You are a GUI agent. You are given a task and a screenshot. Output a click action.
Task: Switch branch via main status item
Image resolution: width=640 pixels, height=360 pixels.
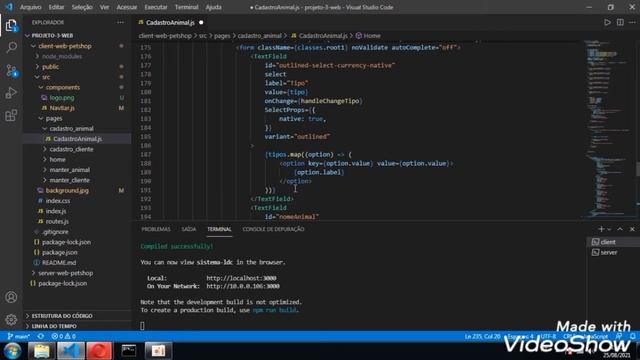coord(19,336)
